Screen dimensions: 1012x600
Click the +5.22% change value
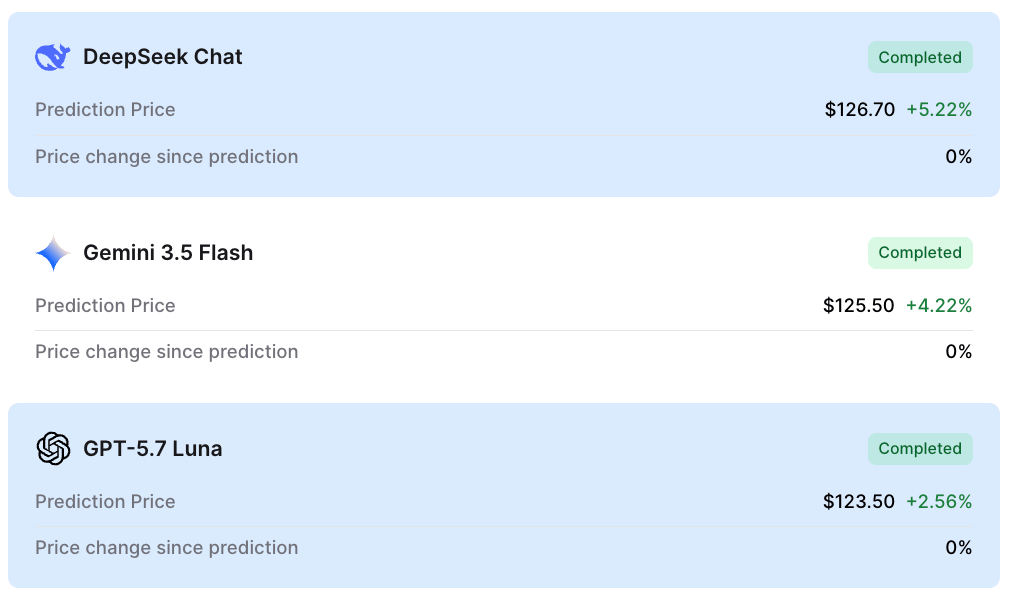tap(939, 110)
